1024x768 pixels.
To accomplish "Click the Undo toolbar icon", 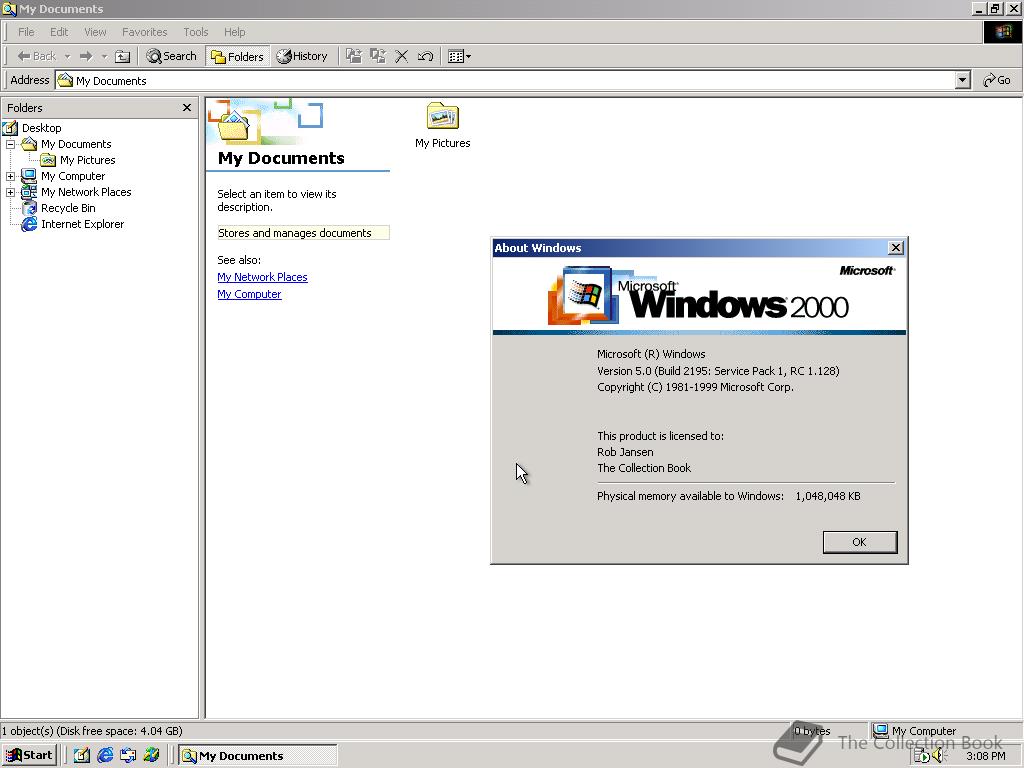I will (x=425, y=56).
